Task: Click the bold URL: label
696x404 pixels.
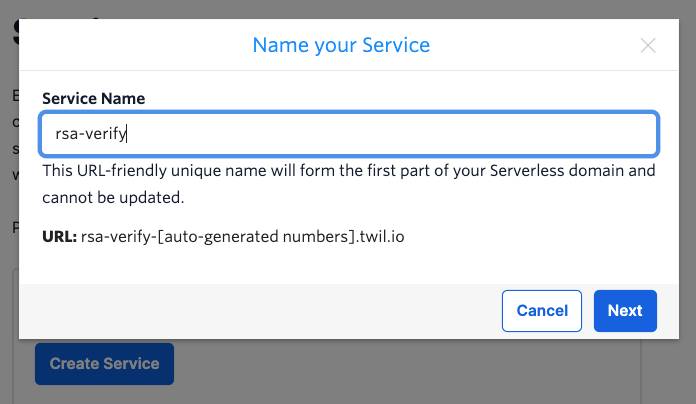Action: [59, 237]
